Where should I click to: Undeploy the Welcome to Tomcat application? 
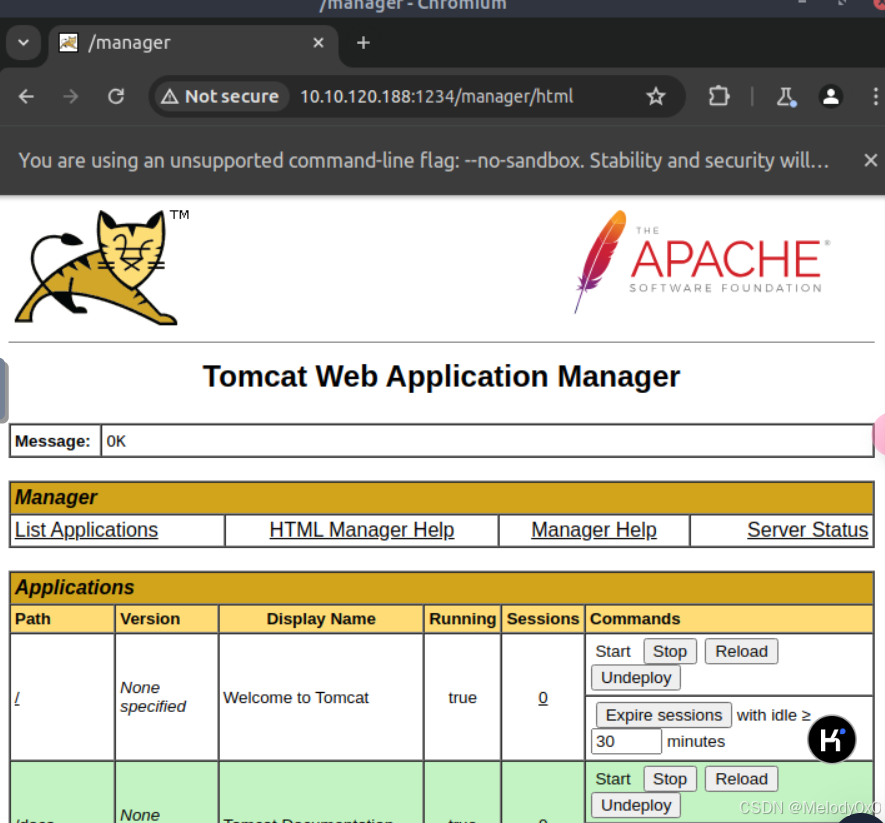(x=636, y=677)
